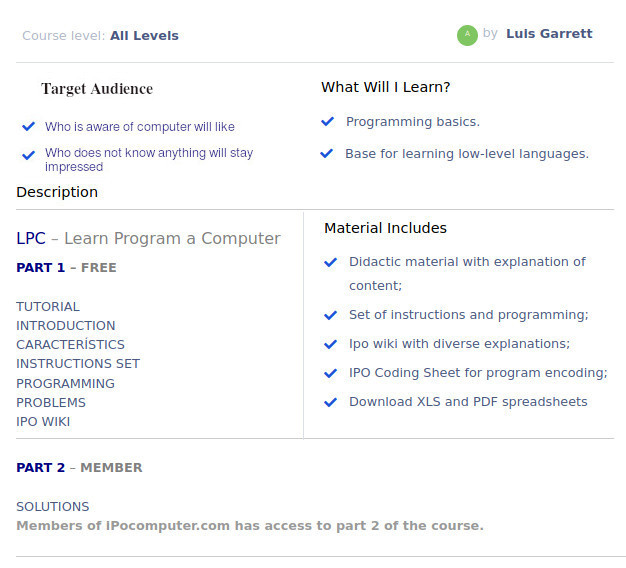Select the SOLUTIONS entry
This screenshot has height=568, width=626.
click(x=53, y=507)
